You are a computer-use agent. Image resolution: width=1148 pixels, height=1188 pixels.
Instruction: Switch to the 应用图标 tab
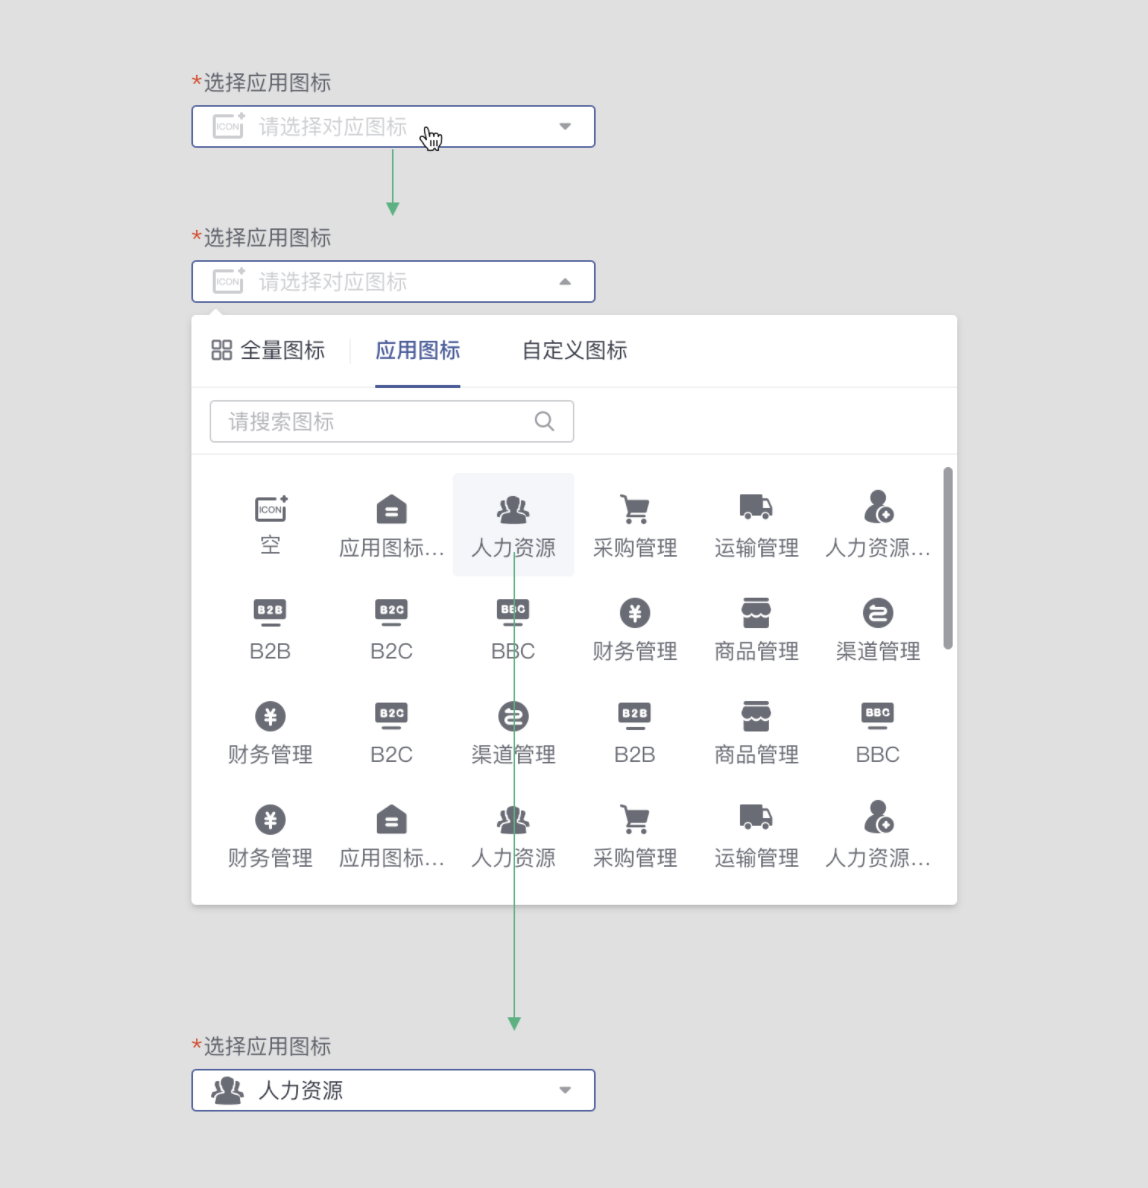click(x=418, y=351)
